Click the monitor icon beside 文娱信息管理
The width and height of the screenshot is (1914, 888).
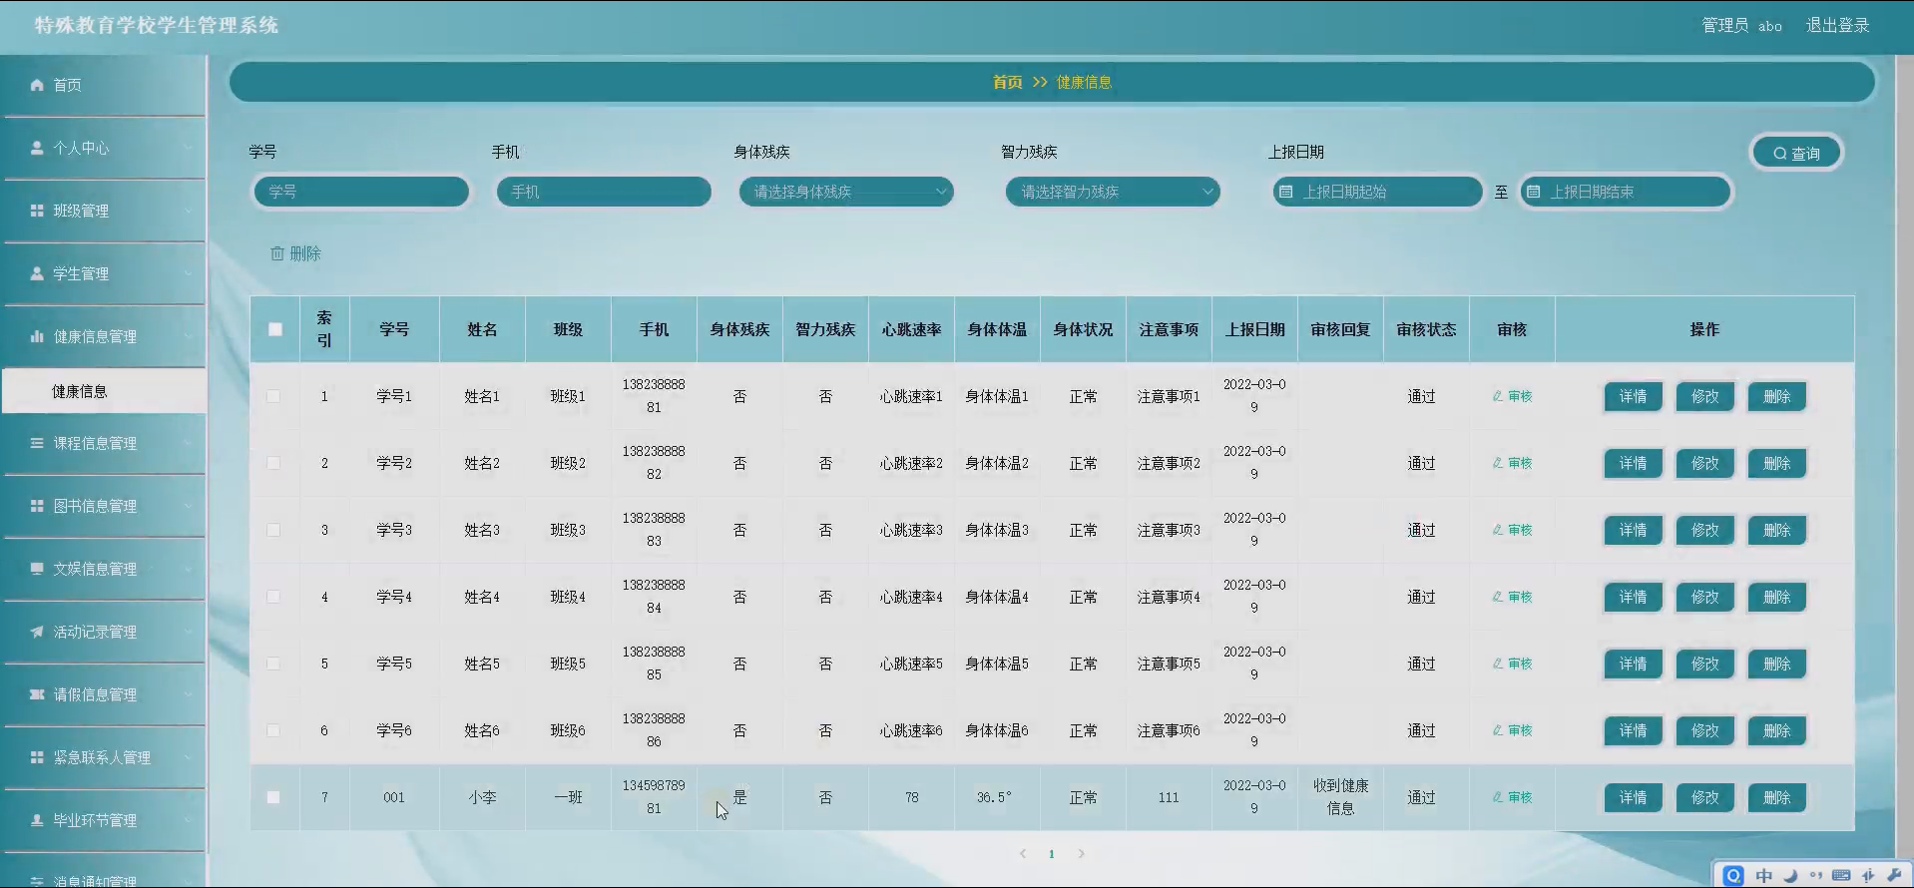37,569
